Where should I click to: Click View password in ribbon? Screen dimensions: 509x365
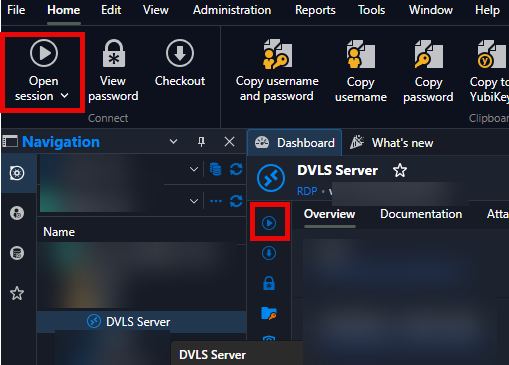pos(113,70)
